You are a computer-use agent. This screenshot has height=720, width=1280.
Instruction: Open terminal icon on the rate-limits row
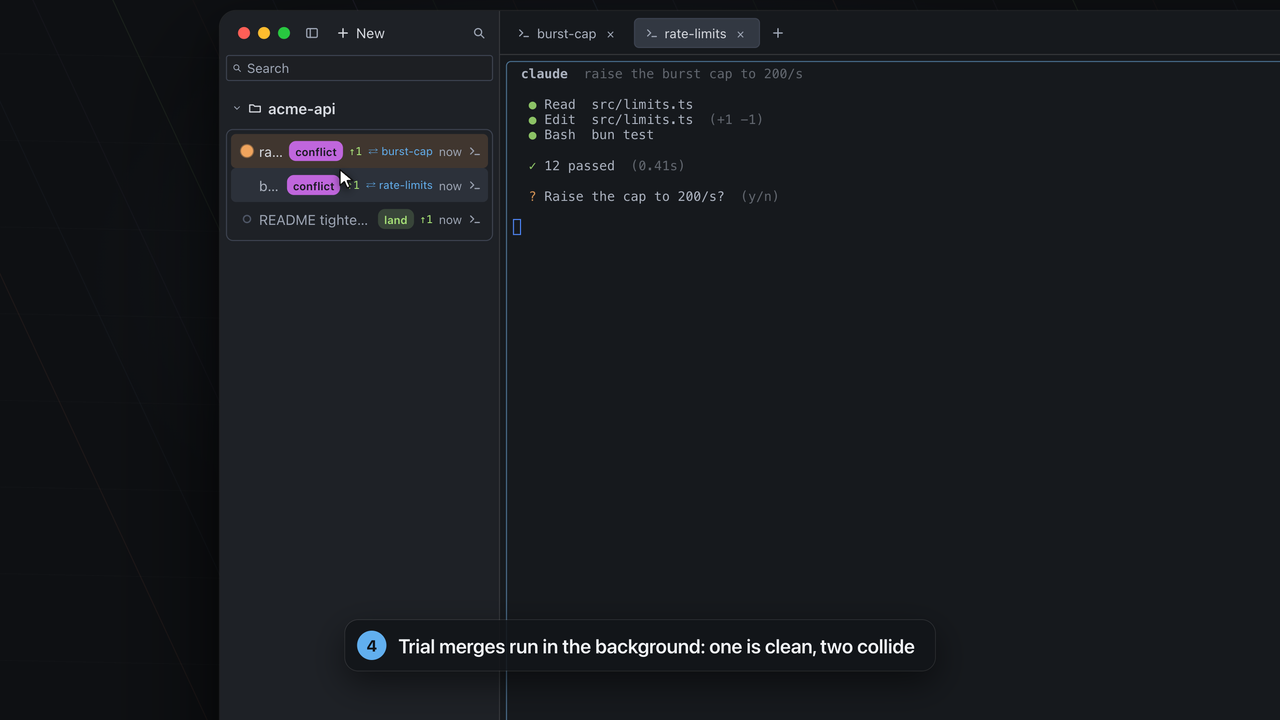click(x=475, y=186)
